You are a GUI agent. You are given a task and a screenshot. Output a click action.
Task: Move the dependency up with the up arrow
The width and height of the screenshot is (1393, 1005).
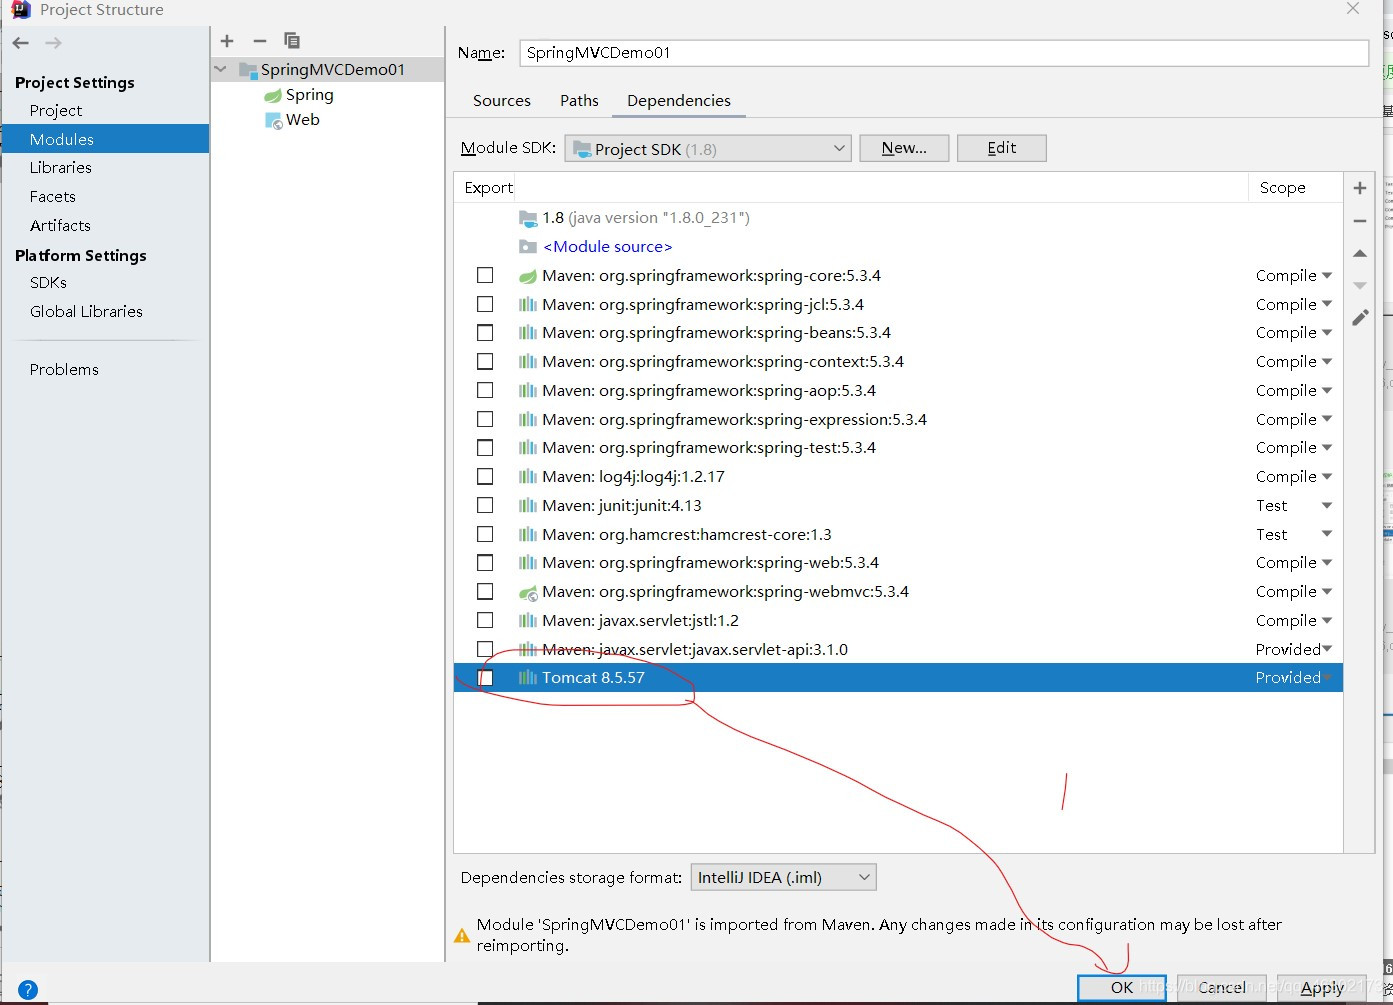[x=1360, y=254]
